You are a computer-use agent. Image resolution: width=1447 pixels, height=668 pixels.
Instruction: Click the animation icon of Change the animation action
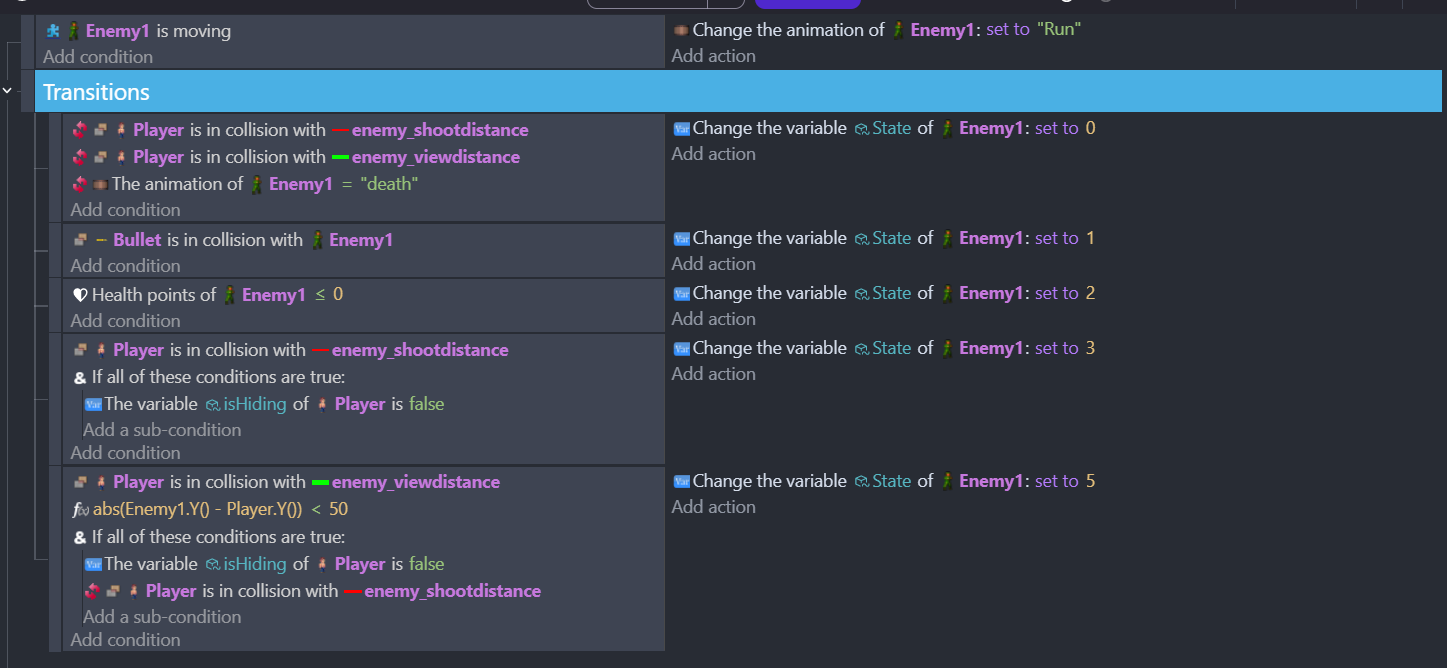click(681, 30)
